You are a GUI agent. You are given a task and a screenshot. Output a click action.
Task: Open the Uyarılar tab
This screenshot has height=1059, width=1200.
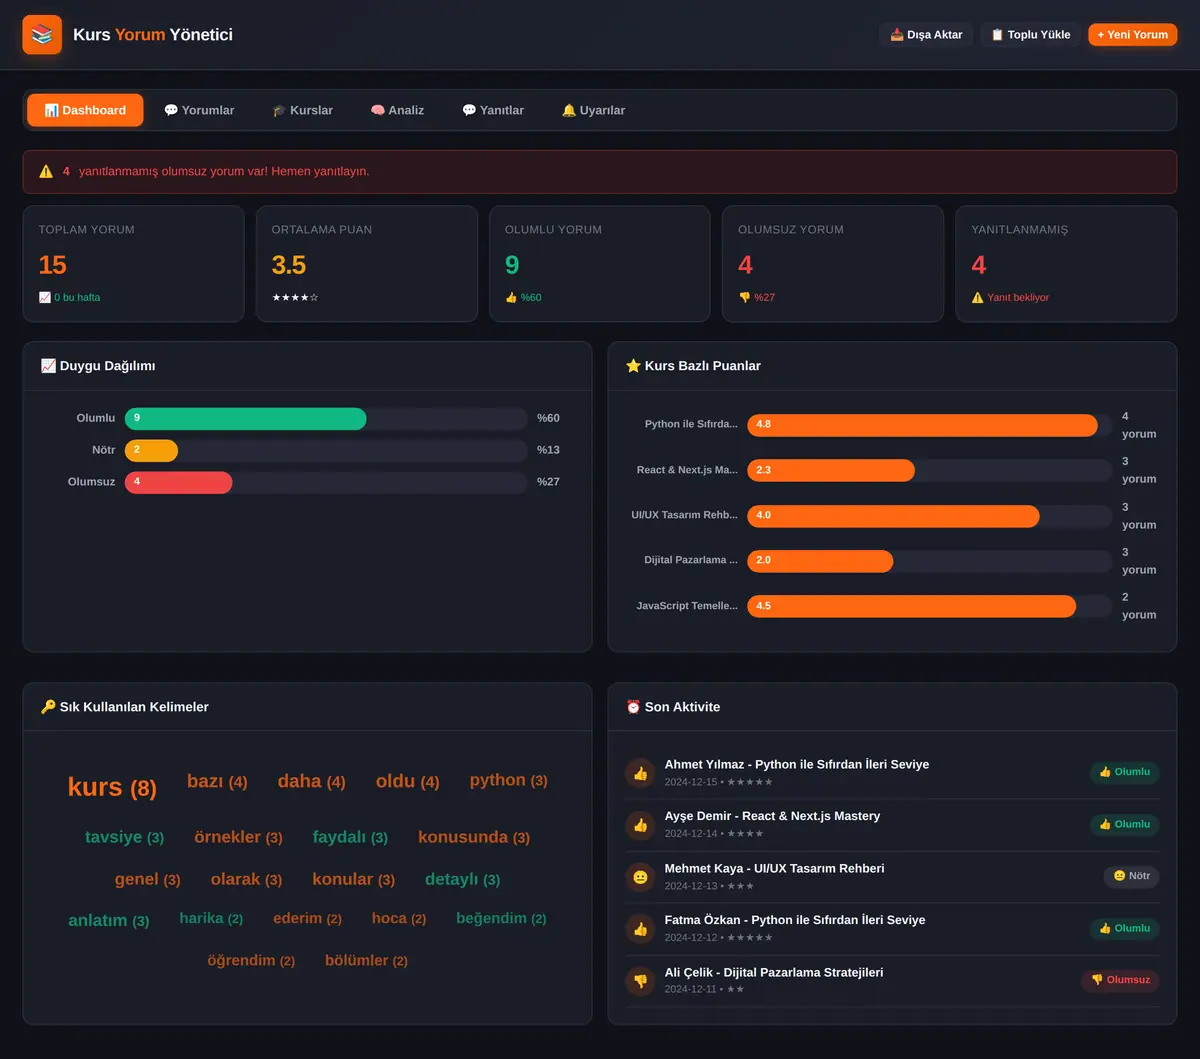[593, 110]
